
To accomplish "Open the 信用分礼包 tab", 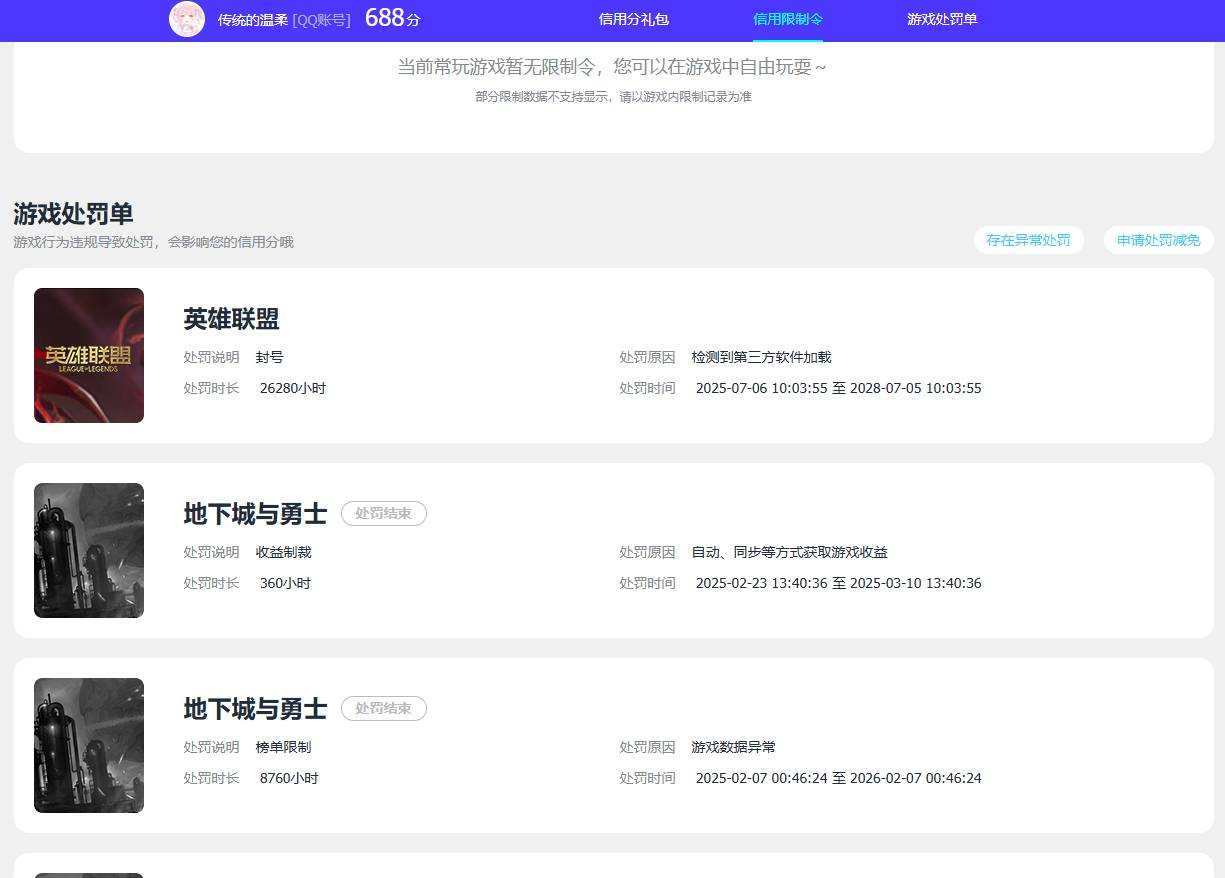I will (634, 19).
